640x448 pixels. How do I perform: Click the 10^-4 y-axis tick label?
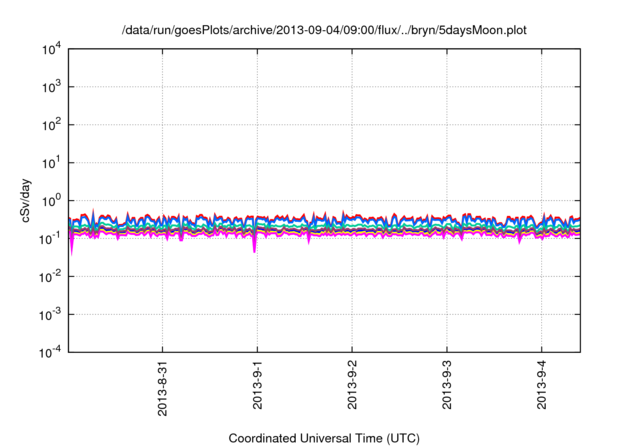point(51,352)
